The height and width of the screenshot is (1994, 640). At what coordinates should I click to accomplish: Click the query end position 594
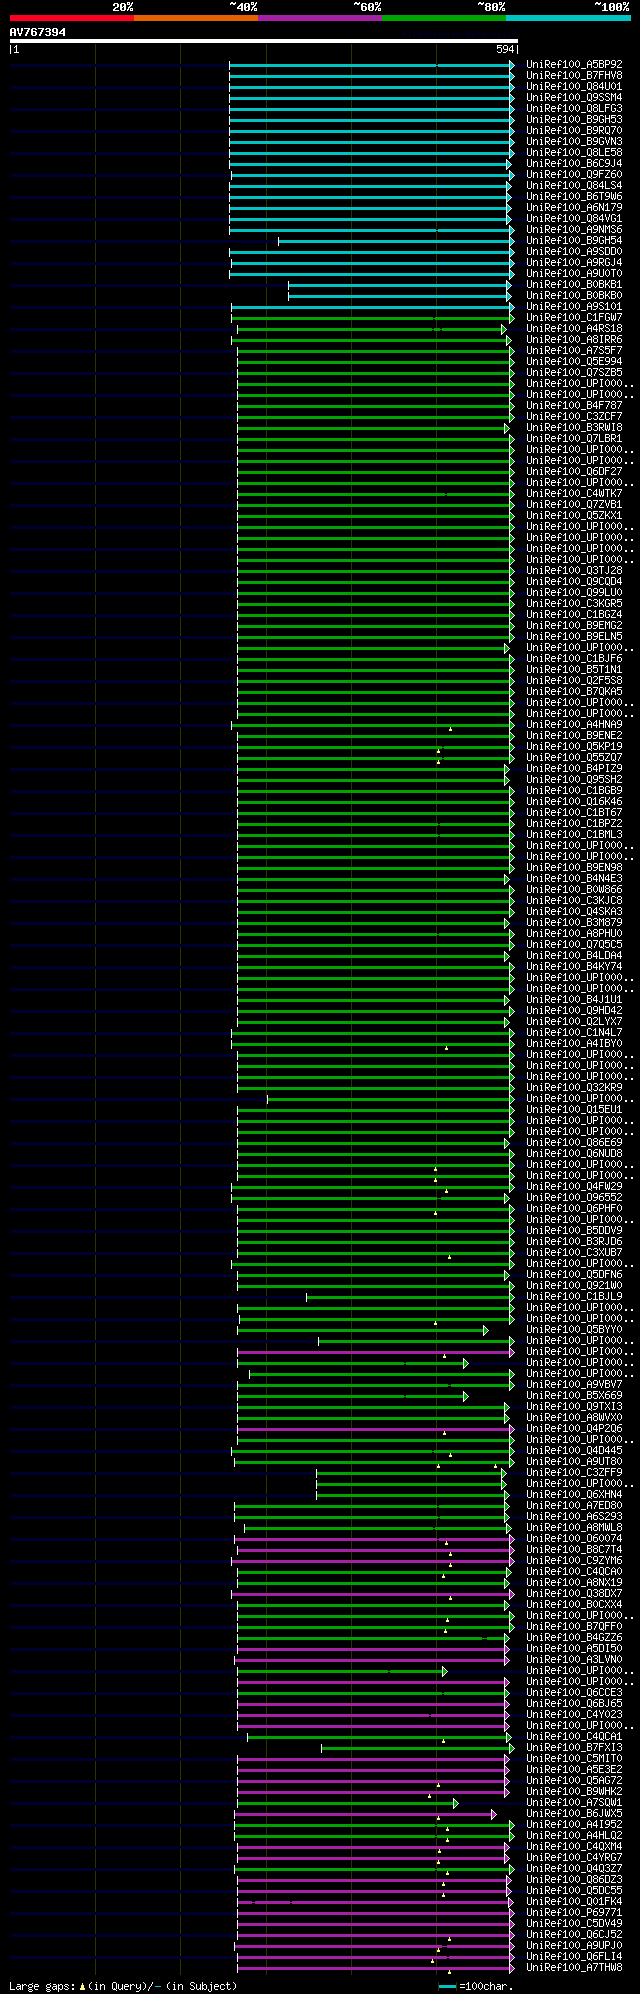point(505,49)
